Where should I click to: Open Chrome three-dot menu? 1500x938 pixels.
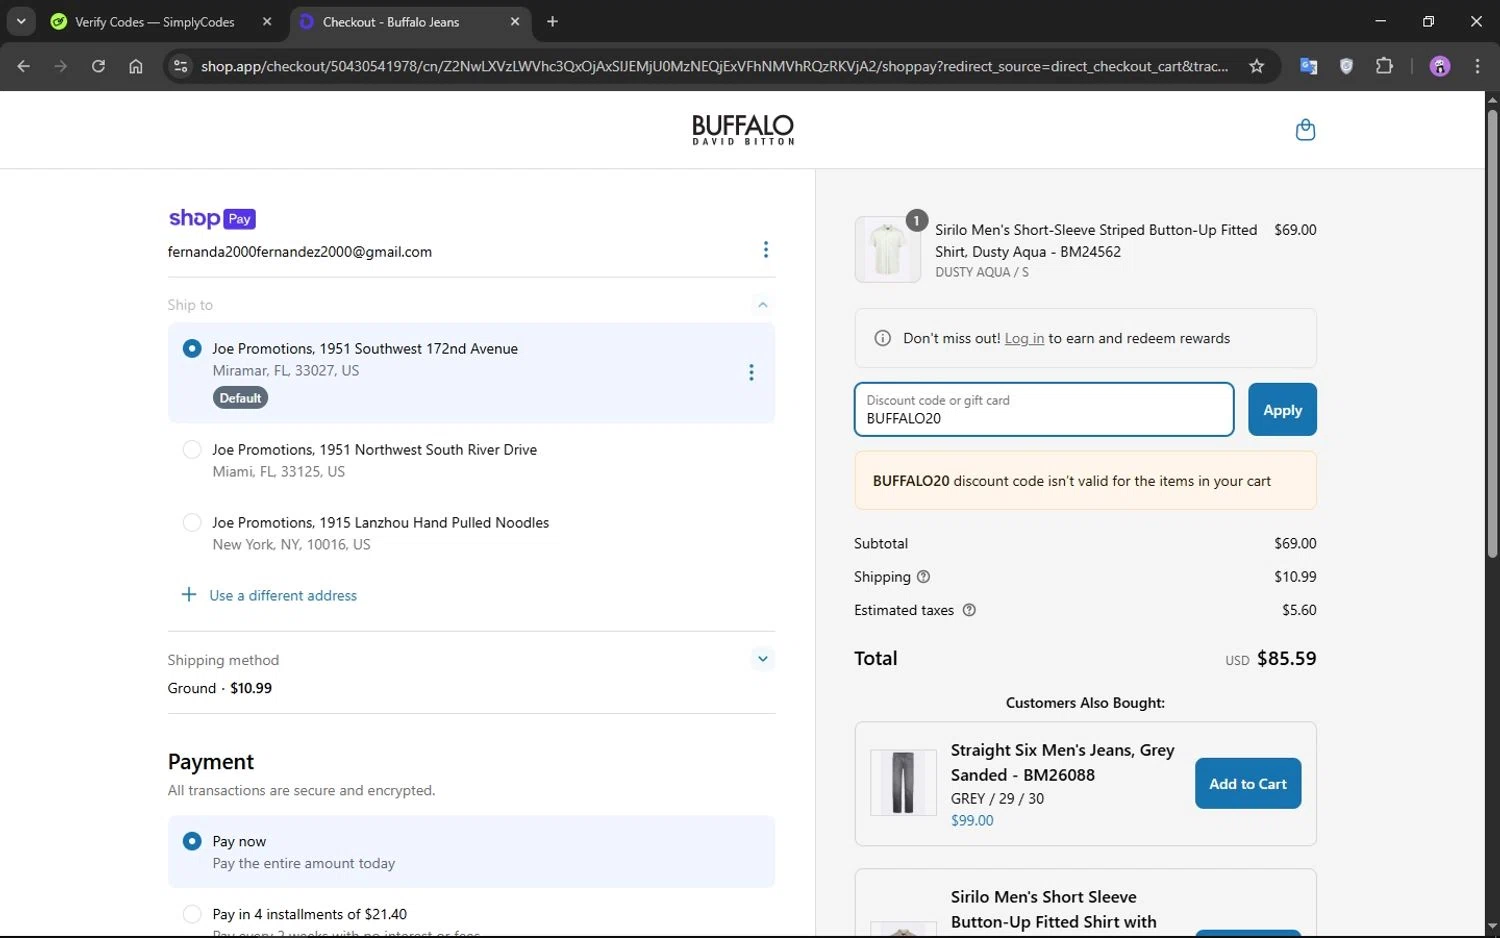point(1477,66)
